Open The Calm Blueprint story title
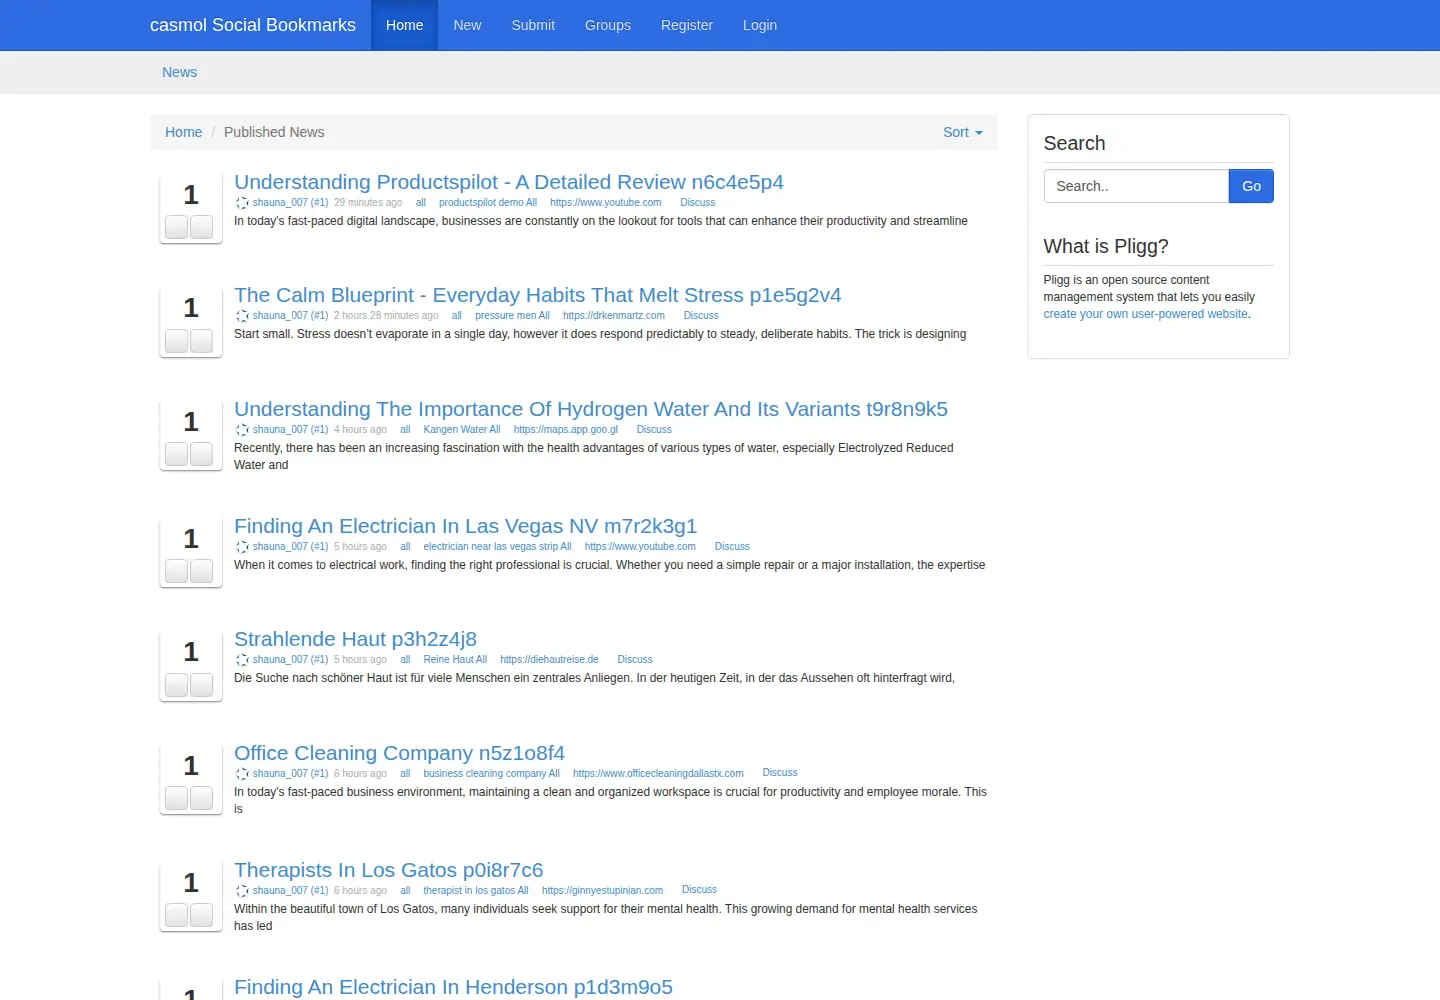The height and width of the screenshot is (1000, 1440). coord(537,295)
